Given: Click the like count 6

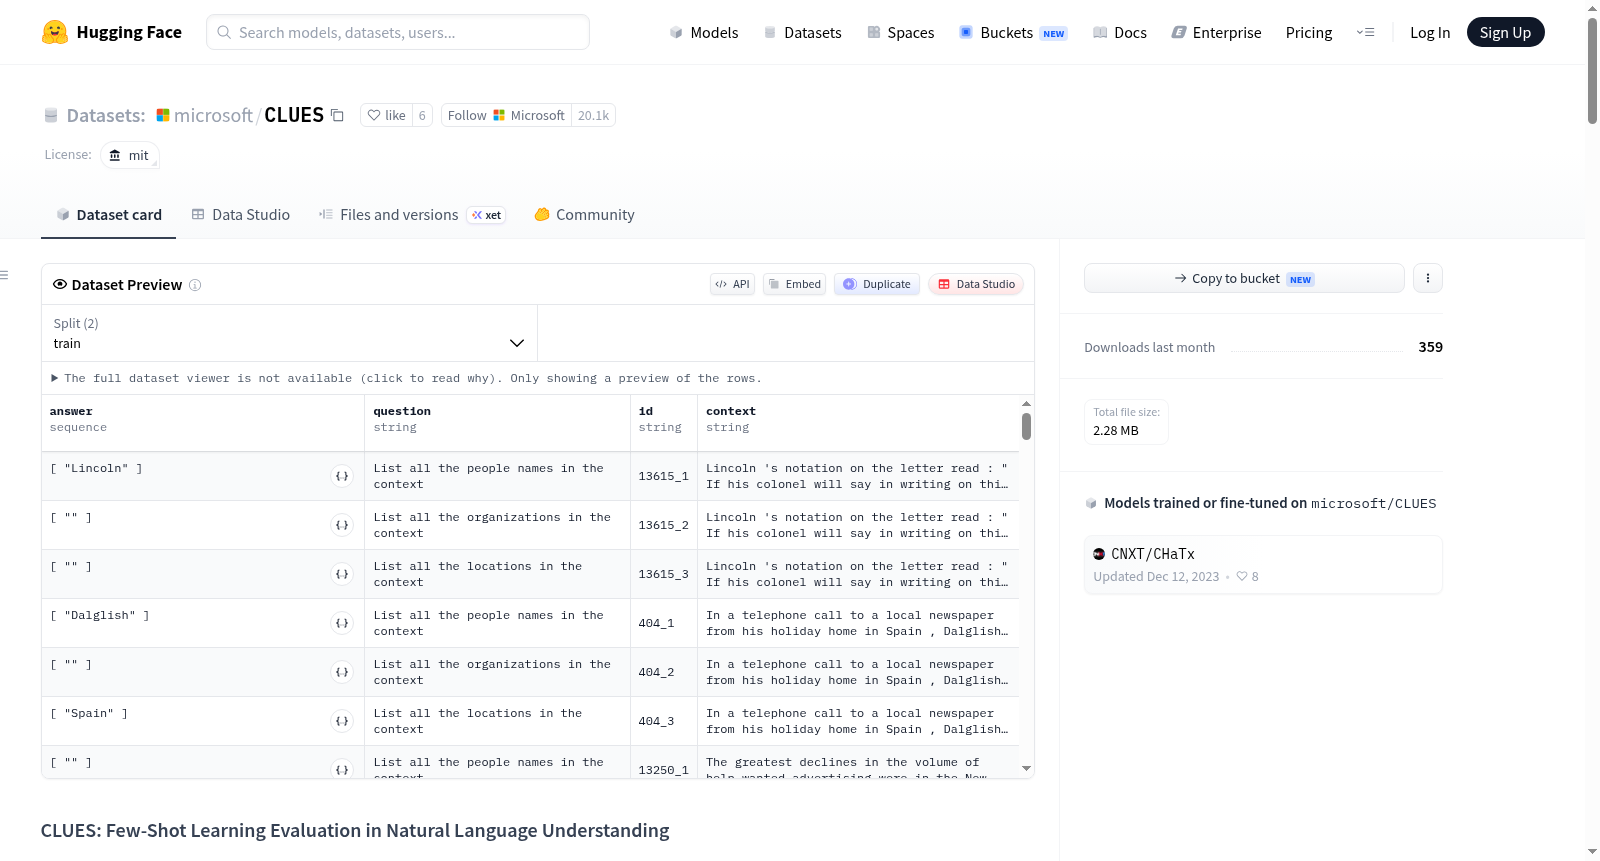Looking at the screenshot, I should pyautogui.click(x=422, y=116).
